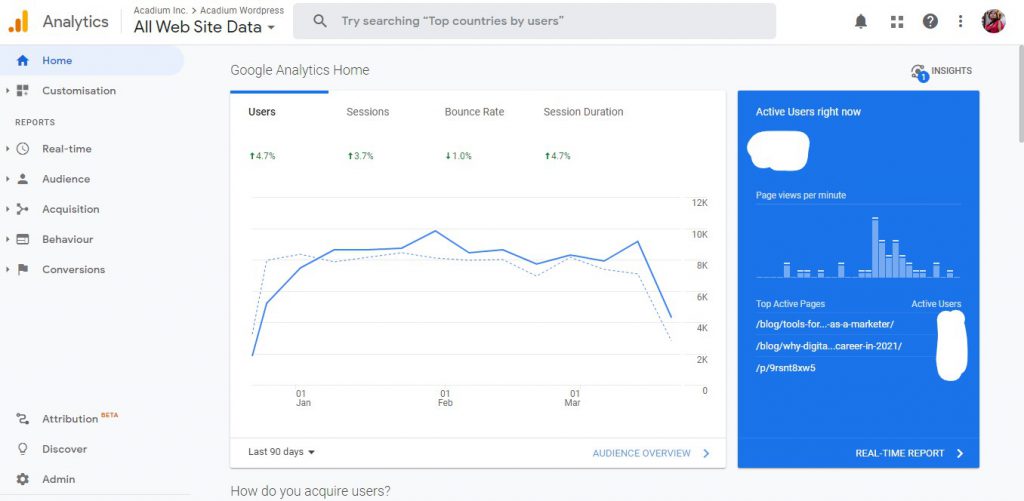This screenshot has width=1024, height=501.
Task: Open the Google apps grid icon
Action: pyautogui.click(x=897, y=22)
